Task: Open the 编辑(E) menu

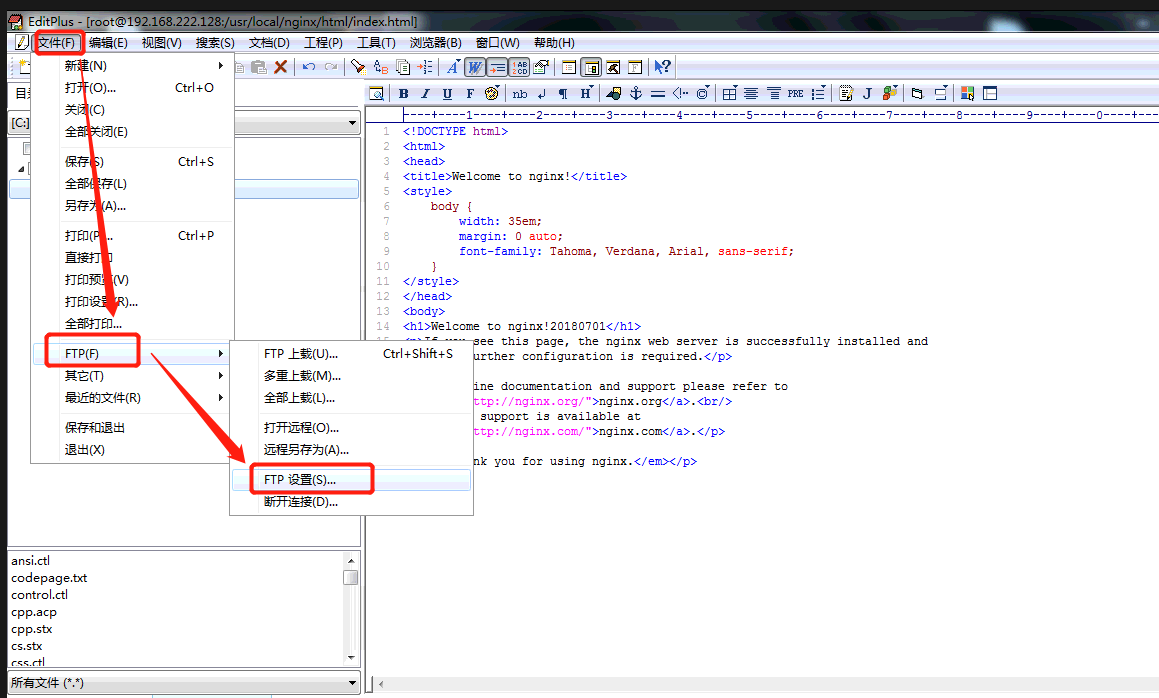Action: 108,43
